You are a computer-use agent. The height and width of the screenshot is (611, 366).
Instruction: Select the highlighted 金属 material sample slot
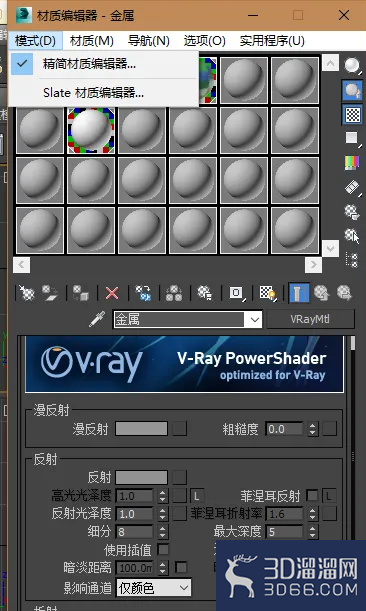(91, 131)
